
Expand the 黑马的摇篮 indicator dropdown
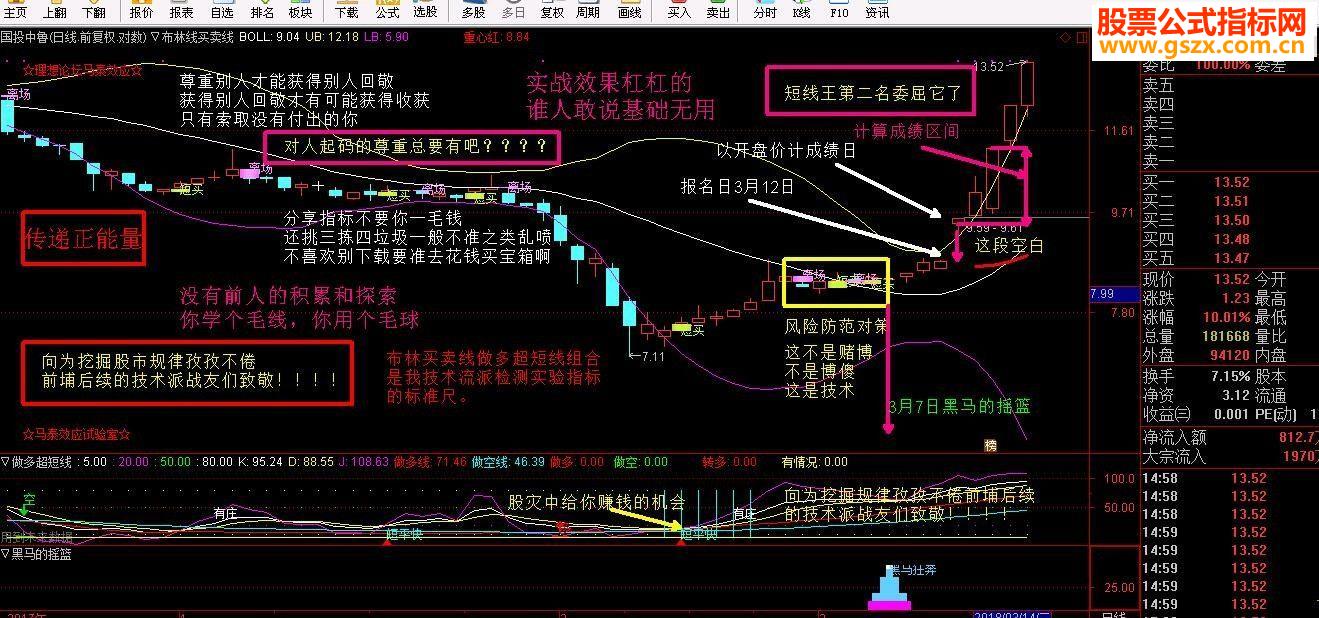[x=5, y=553]
